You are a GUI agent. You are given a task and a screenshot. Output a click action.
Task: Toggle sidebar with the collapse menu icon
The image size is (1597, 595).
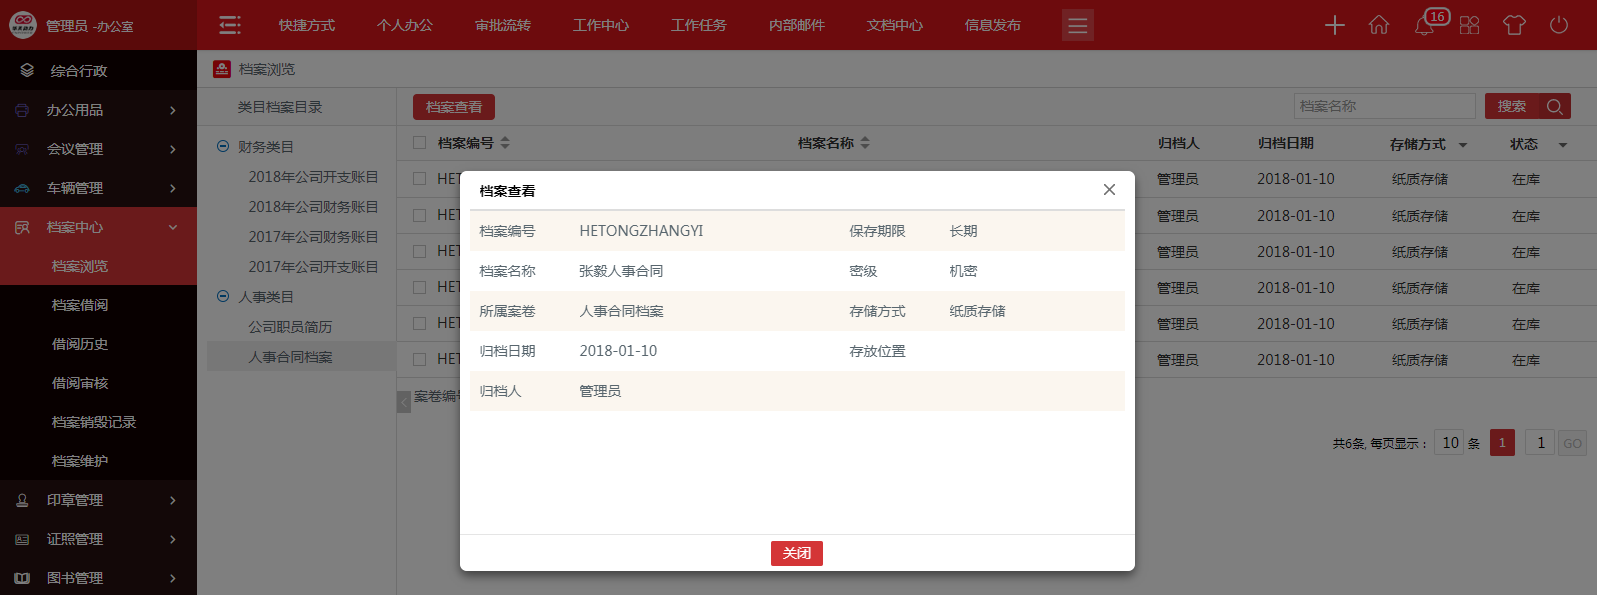point(230,25)
